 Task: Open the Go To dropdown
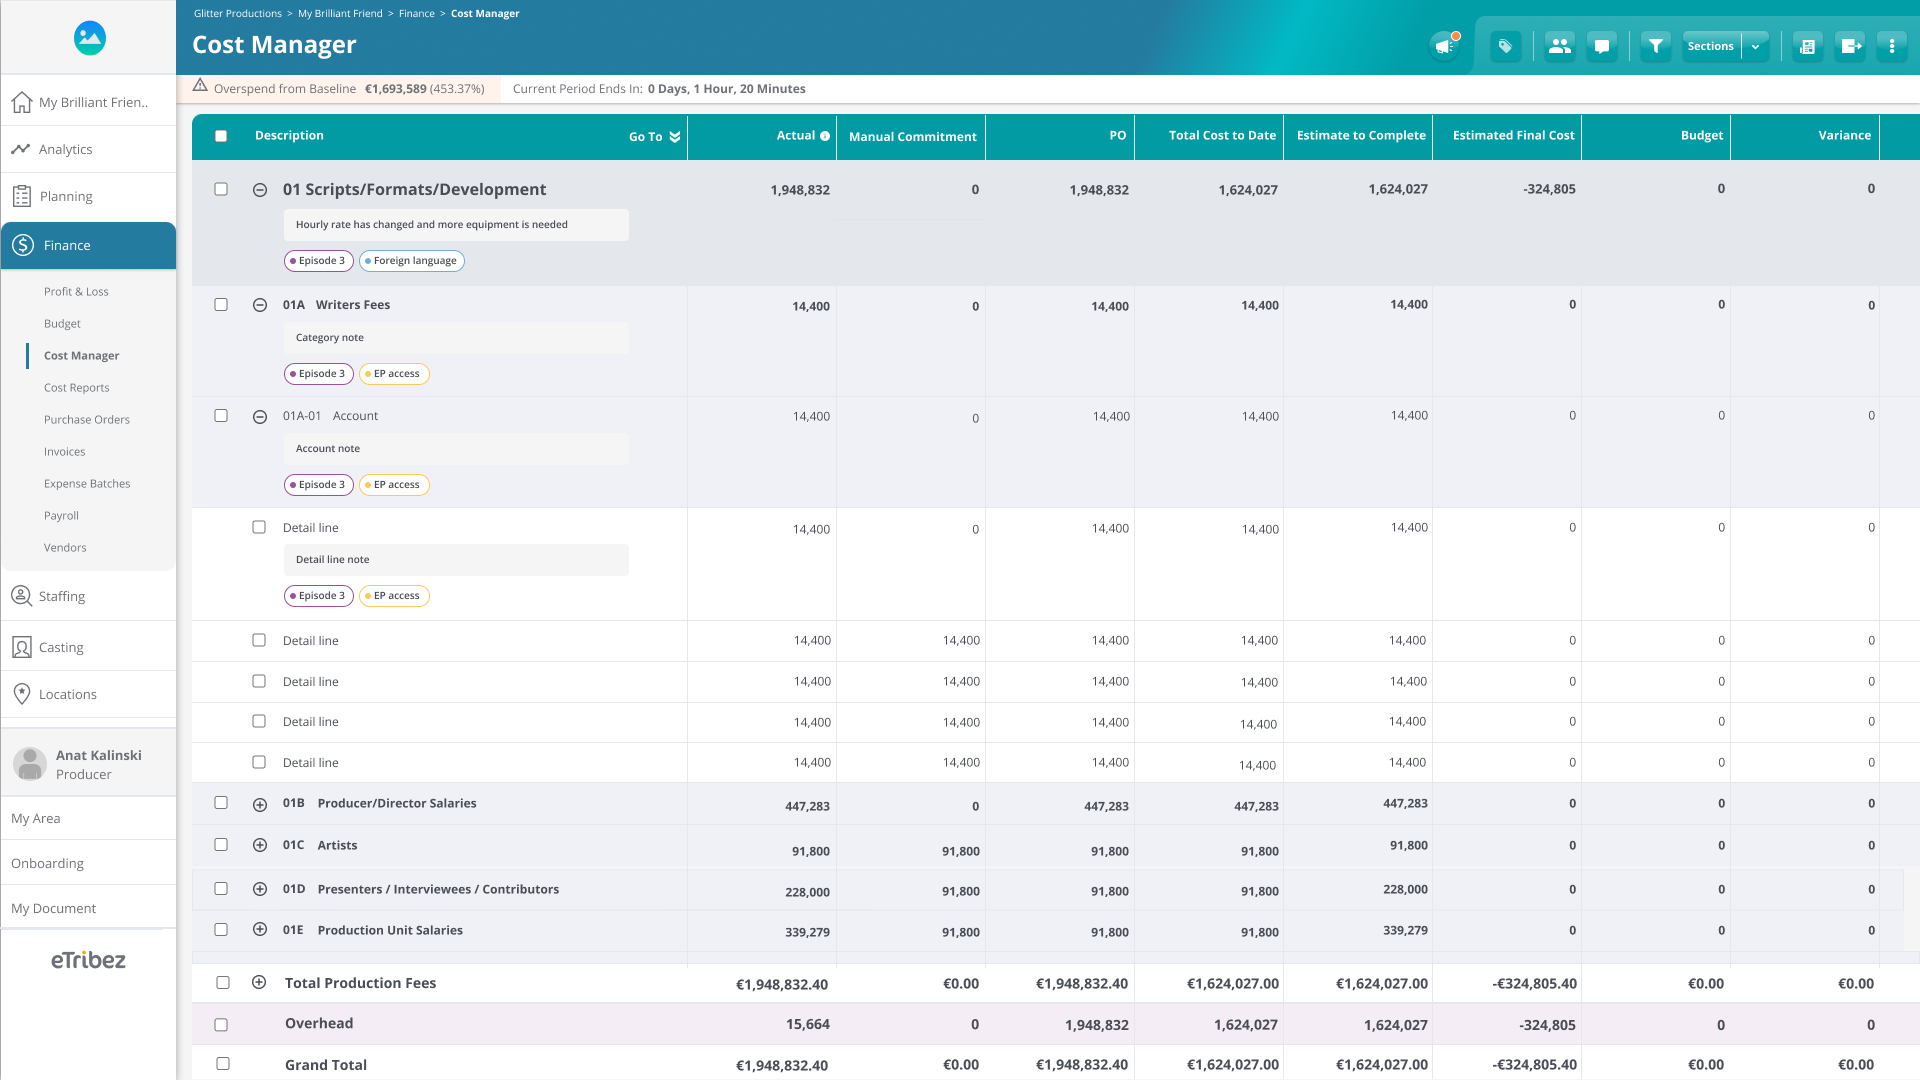tap(654, 137)
